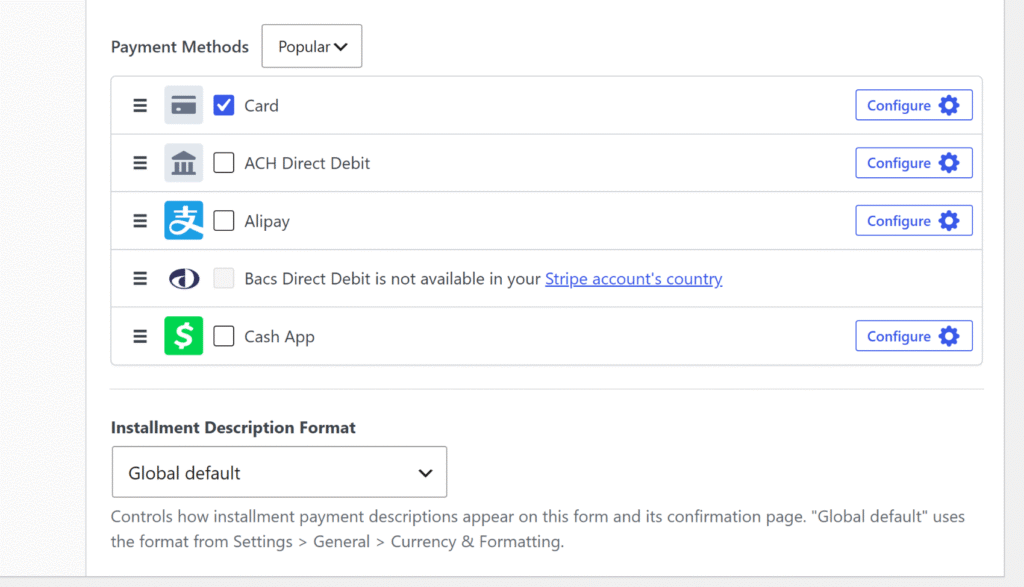
Task: Click the Bacs Direct Debit logo icon
Action: [184, 278]
